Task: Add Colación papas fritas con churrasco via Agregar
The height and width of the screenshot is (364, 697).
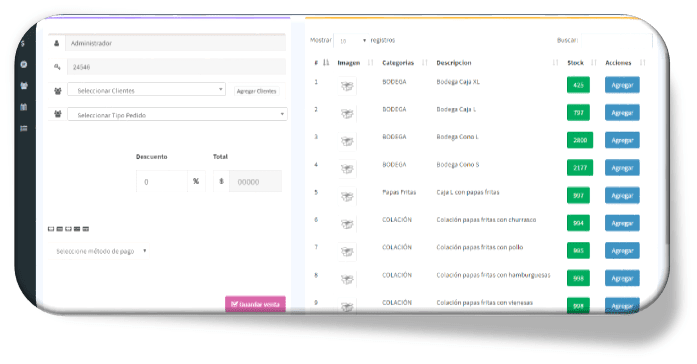Action: click(x=622, y=223)
